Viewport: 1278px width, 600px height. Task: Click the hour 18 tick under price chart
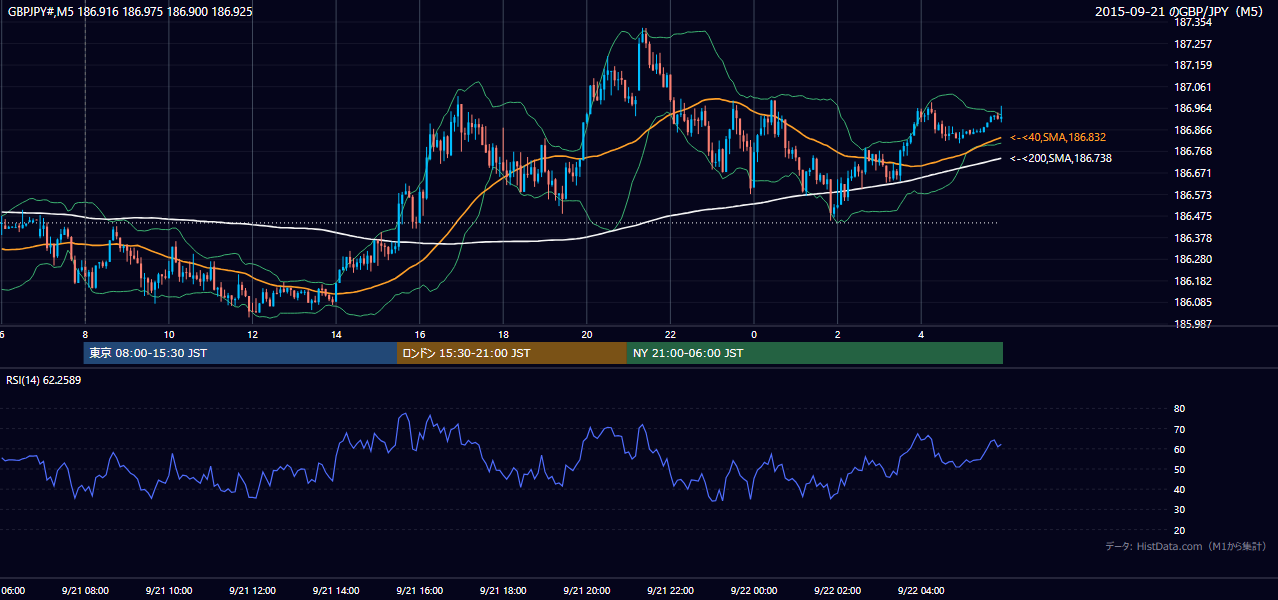pos(503,334)
